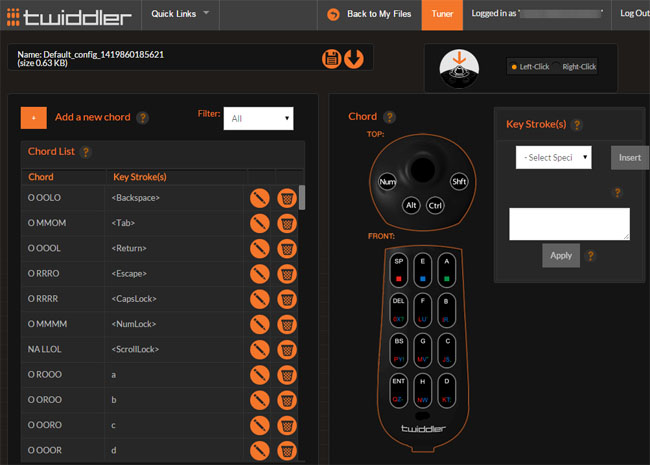Delete the CapsLock chord row
The image size is (650, 465).
pyautogui.click(x=287, y=299)
